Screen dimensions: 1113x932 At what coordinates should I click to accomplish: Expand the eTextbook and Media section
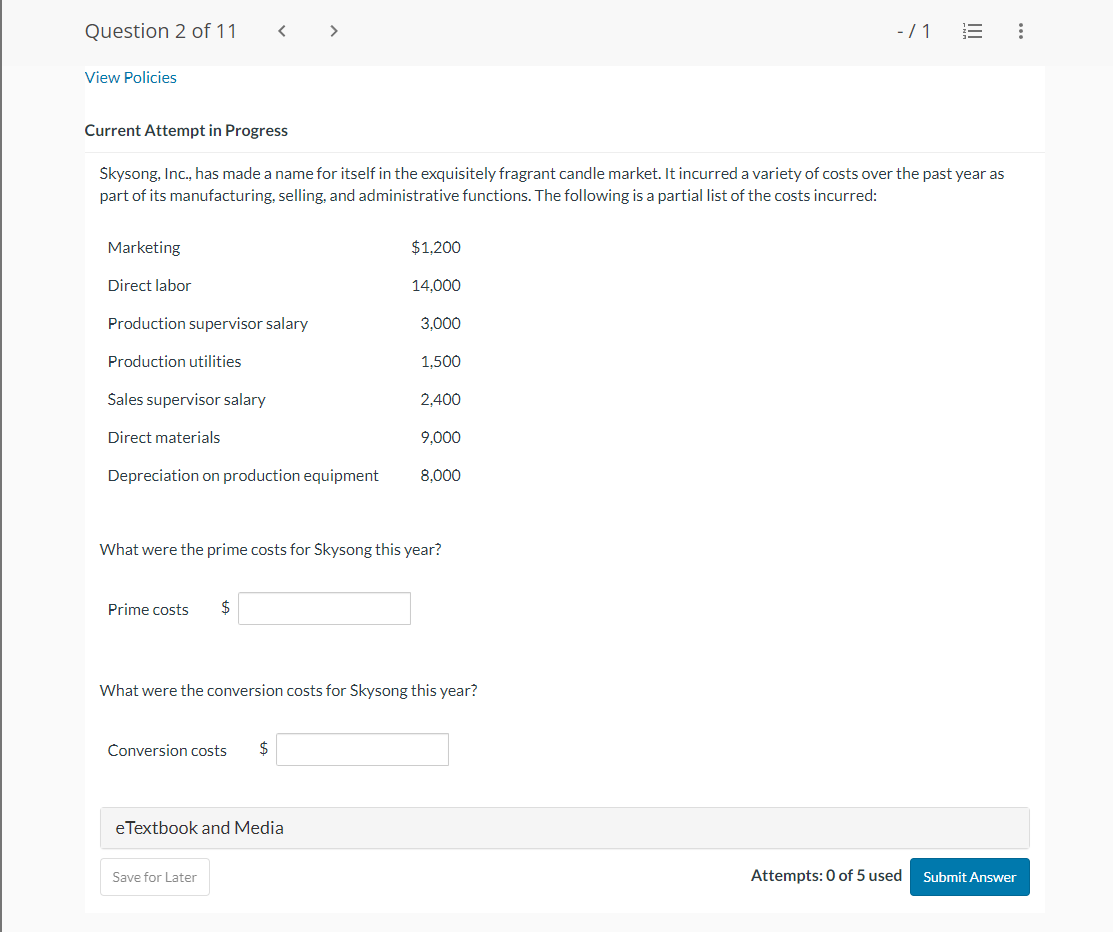click(x=199, y=828)
